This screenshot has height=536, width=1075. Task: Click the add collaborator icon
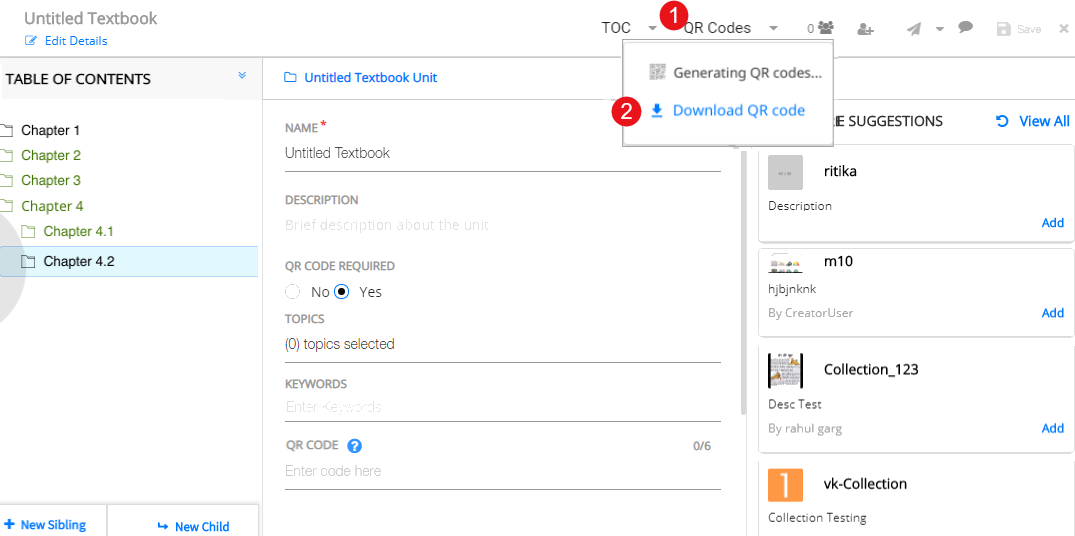[x=866, y=29]
